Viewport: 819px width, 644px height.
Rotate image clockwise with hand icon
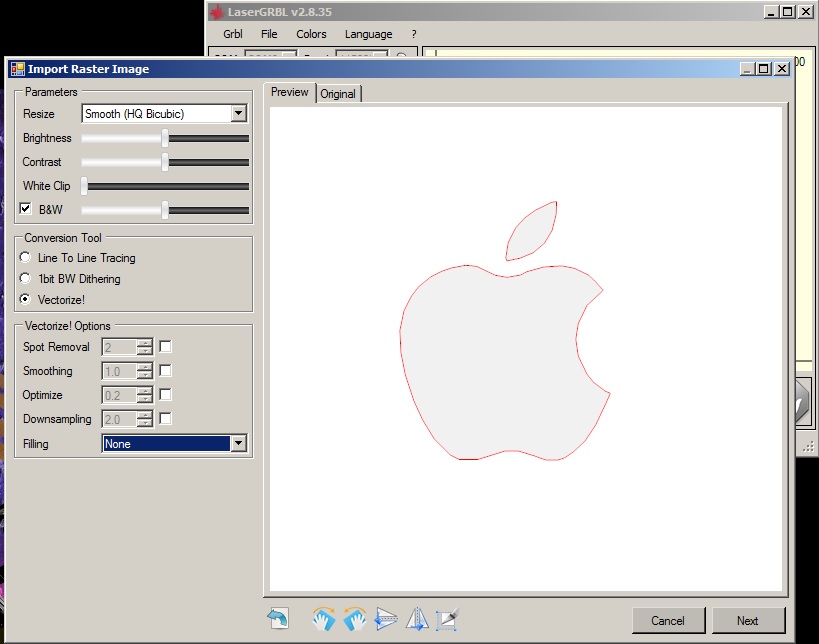pyautogui.click(x=322, y=619)
